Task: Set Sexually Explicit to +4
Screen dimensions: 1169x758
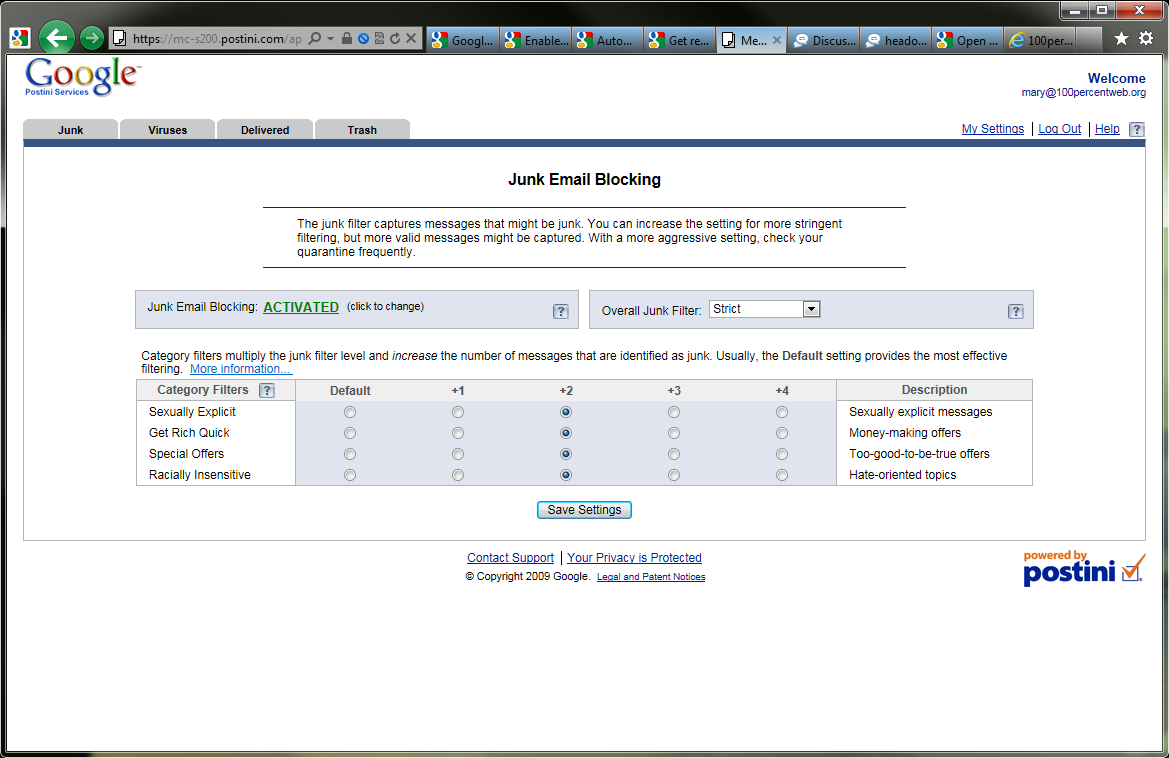Action: pyautogui.click(x=781, y=412)
